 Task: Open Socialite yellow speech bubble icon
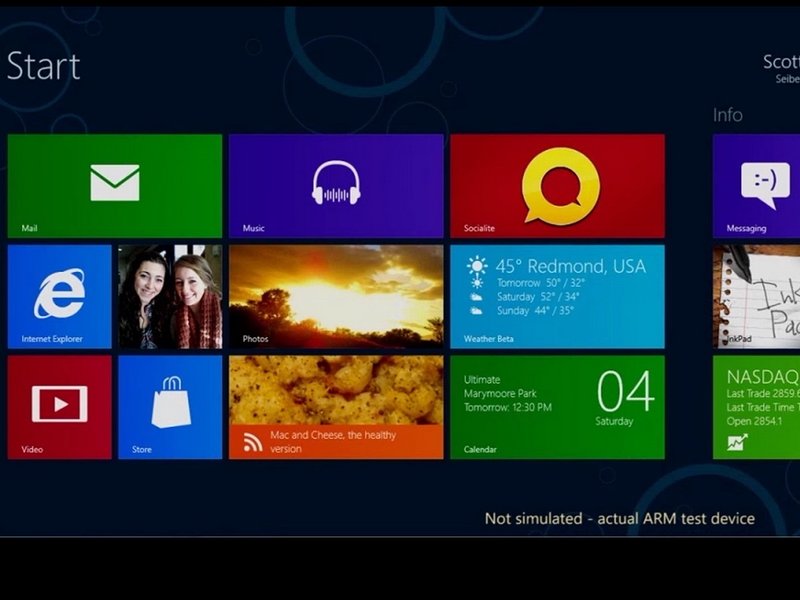click(561, 186)
